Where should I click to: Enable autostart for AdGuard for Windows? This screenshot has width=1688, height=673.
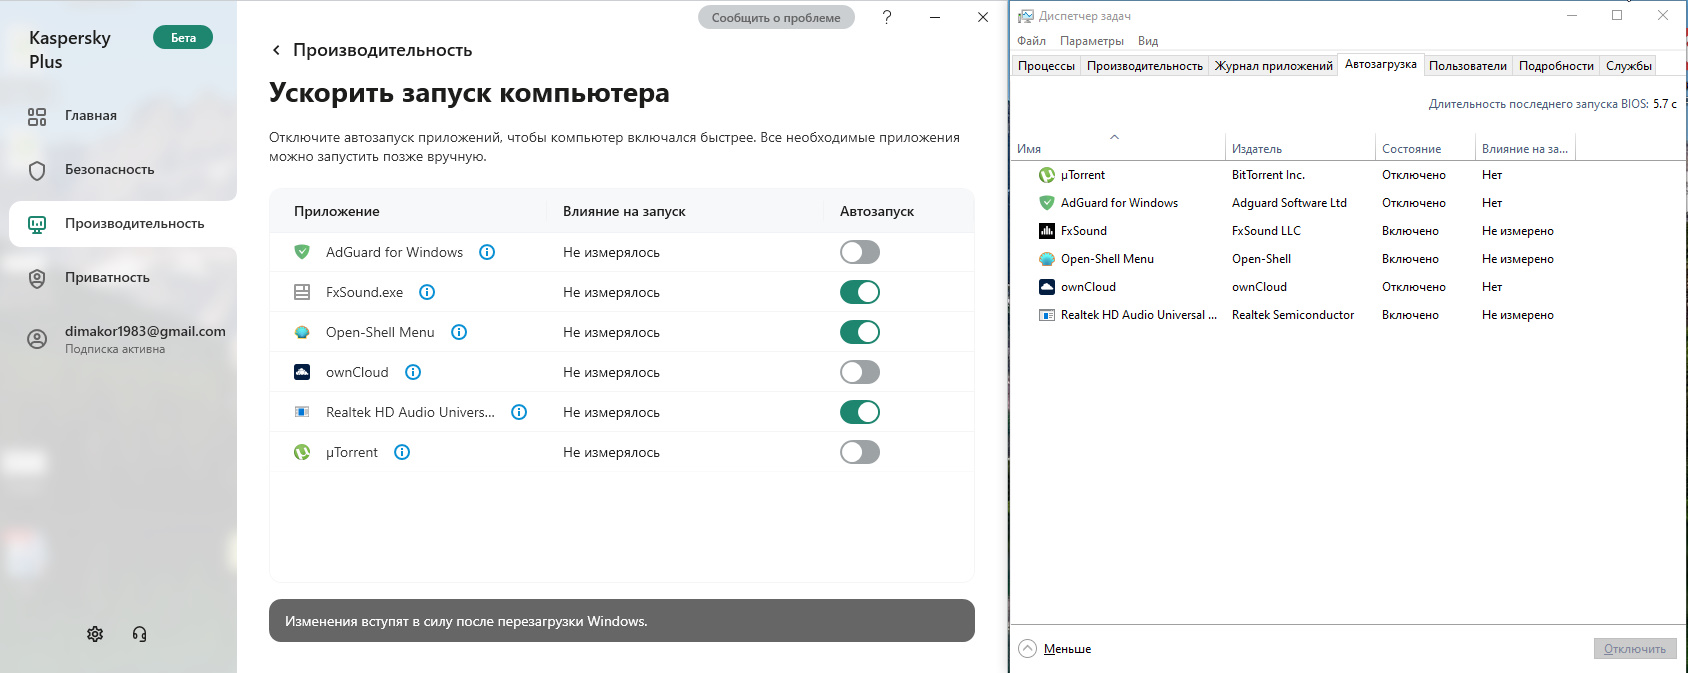[x=860, y=252]
